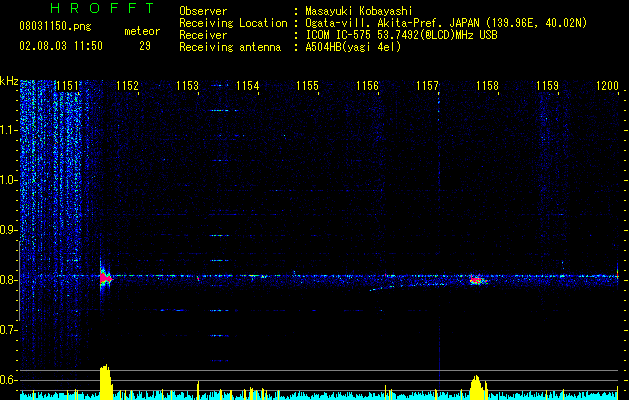Click the 0.7 kHz axis tick label
This screenshot has width=629, height=400.
[9, 330]
